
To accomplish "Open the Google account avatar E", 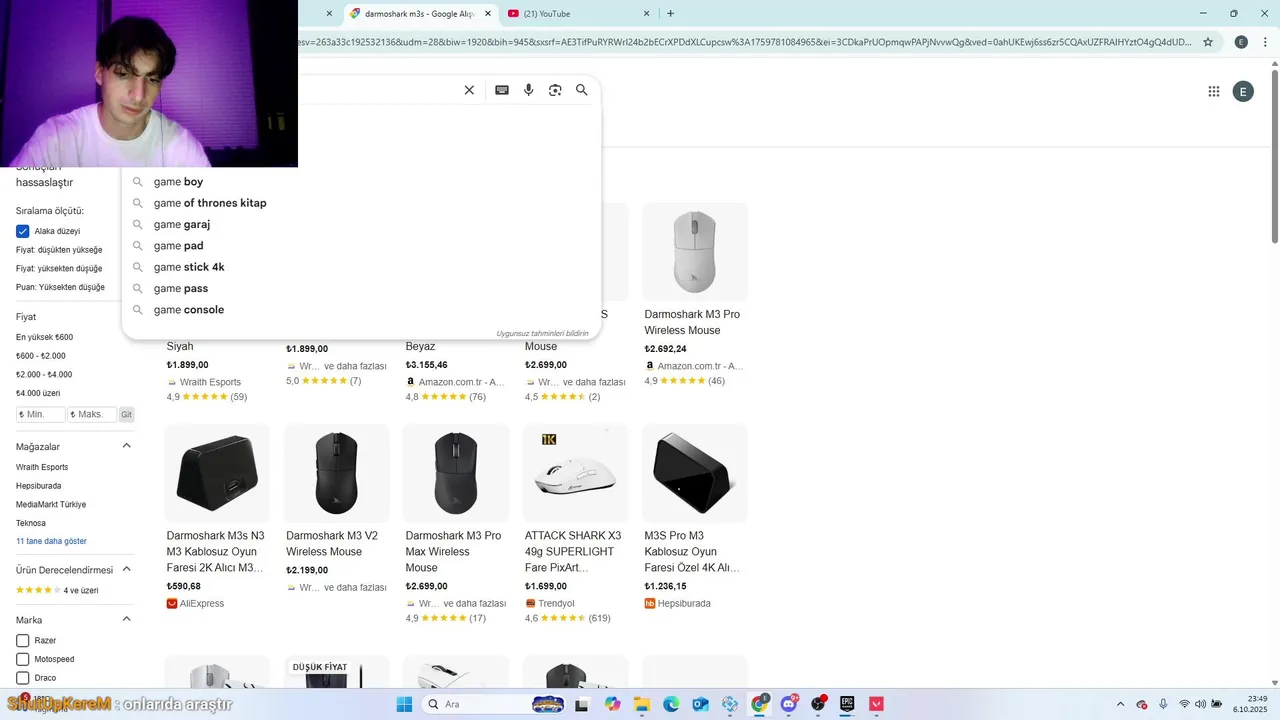I will (x=1243, y=92).
